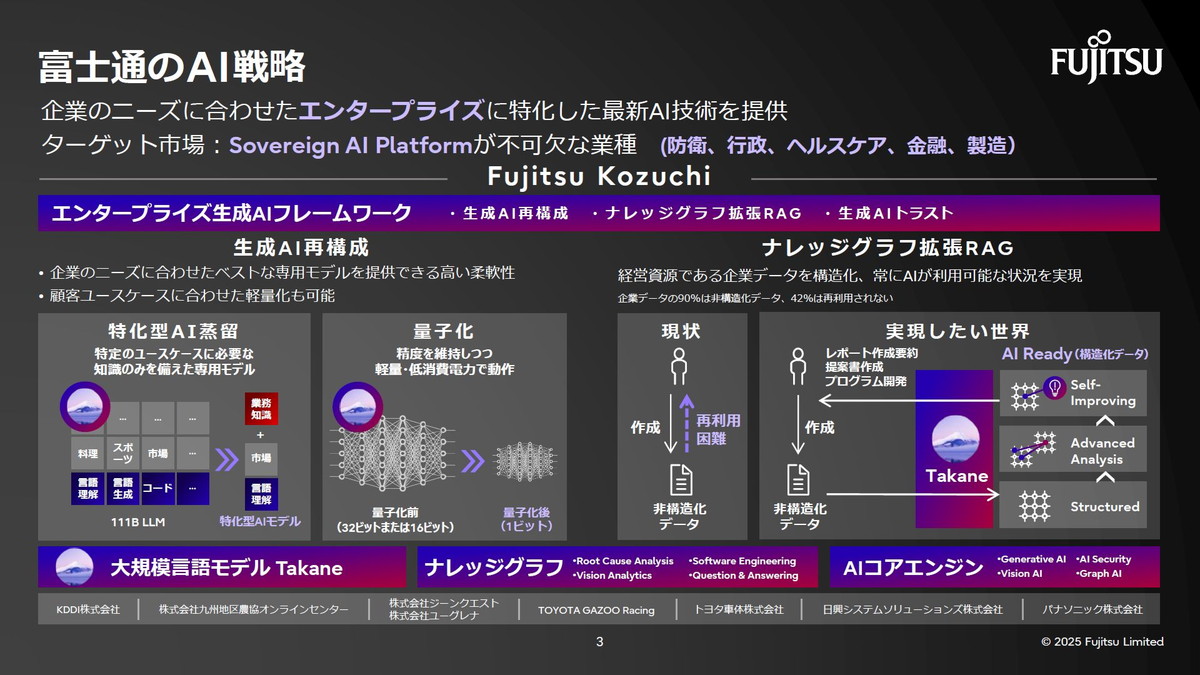Viewport: 1200px width, 675px height.
Task: Click ・生成AIトラスト in the framework banner
Action: pyautogui.click(x=888, y=213)
